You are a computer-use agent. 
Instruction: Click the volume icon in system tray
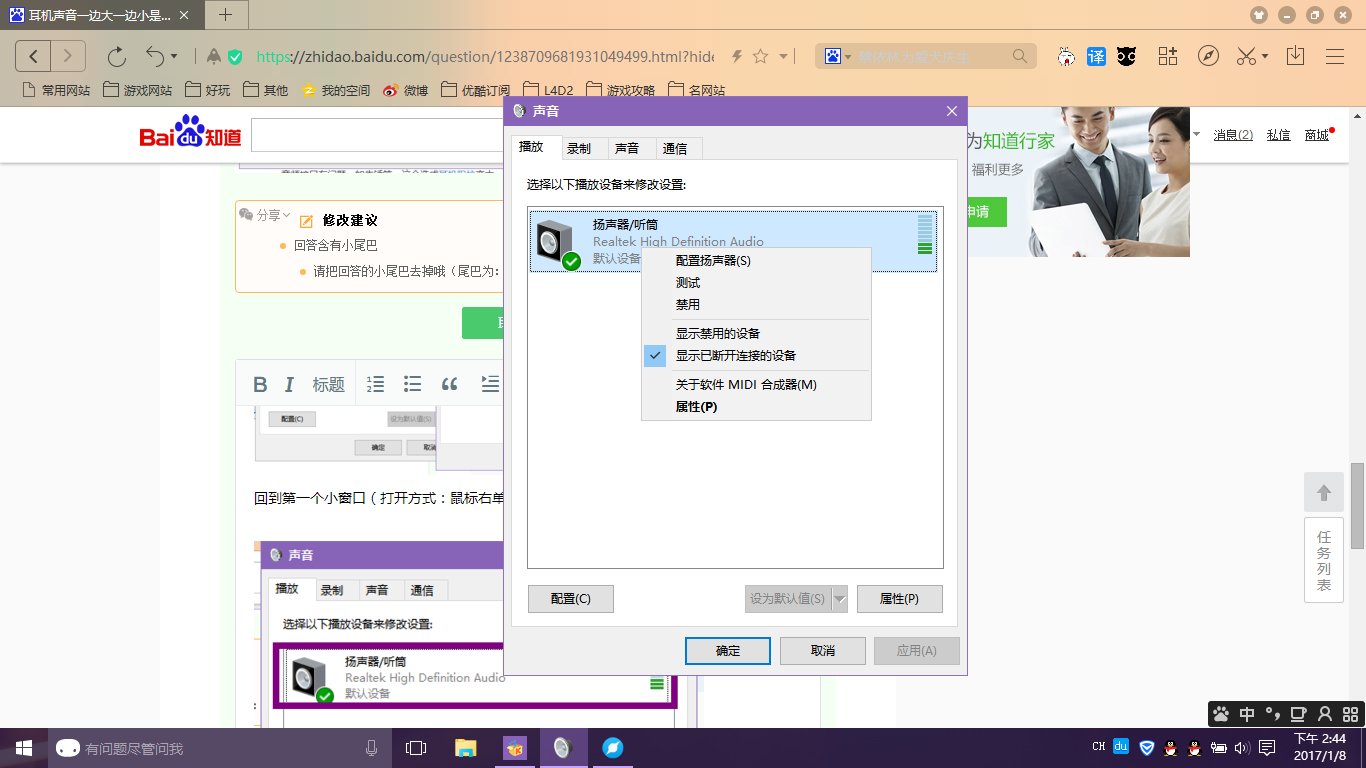click(1241, 748)
